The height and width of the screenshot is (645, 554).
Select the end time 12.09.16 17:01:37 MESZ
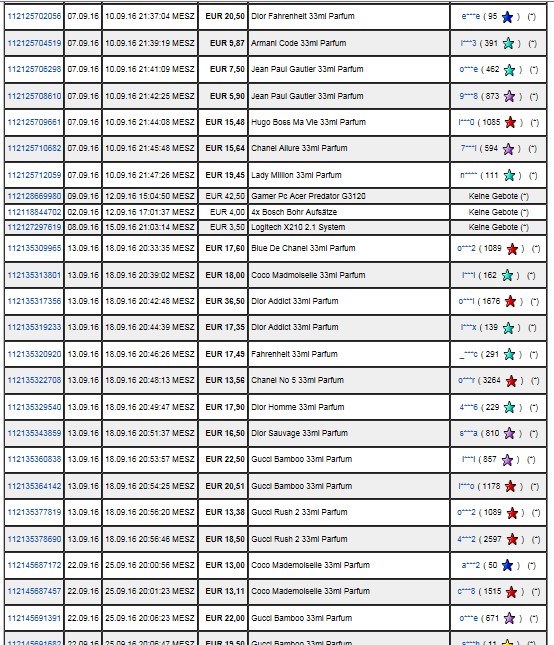[150, 212]
